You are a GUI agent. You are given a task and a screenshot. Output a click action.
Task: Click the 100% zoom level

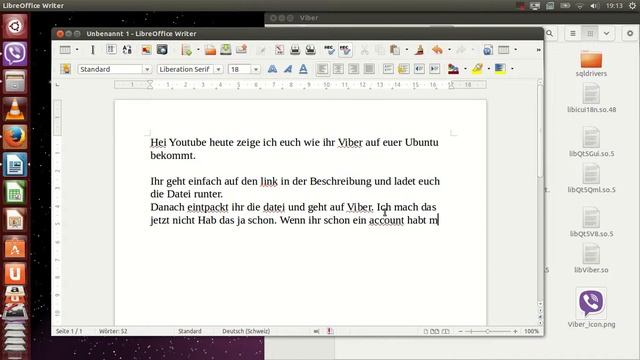tap(531, 331)
